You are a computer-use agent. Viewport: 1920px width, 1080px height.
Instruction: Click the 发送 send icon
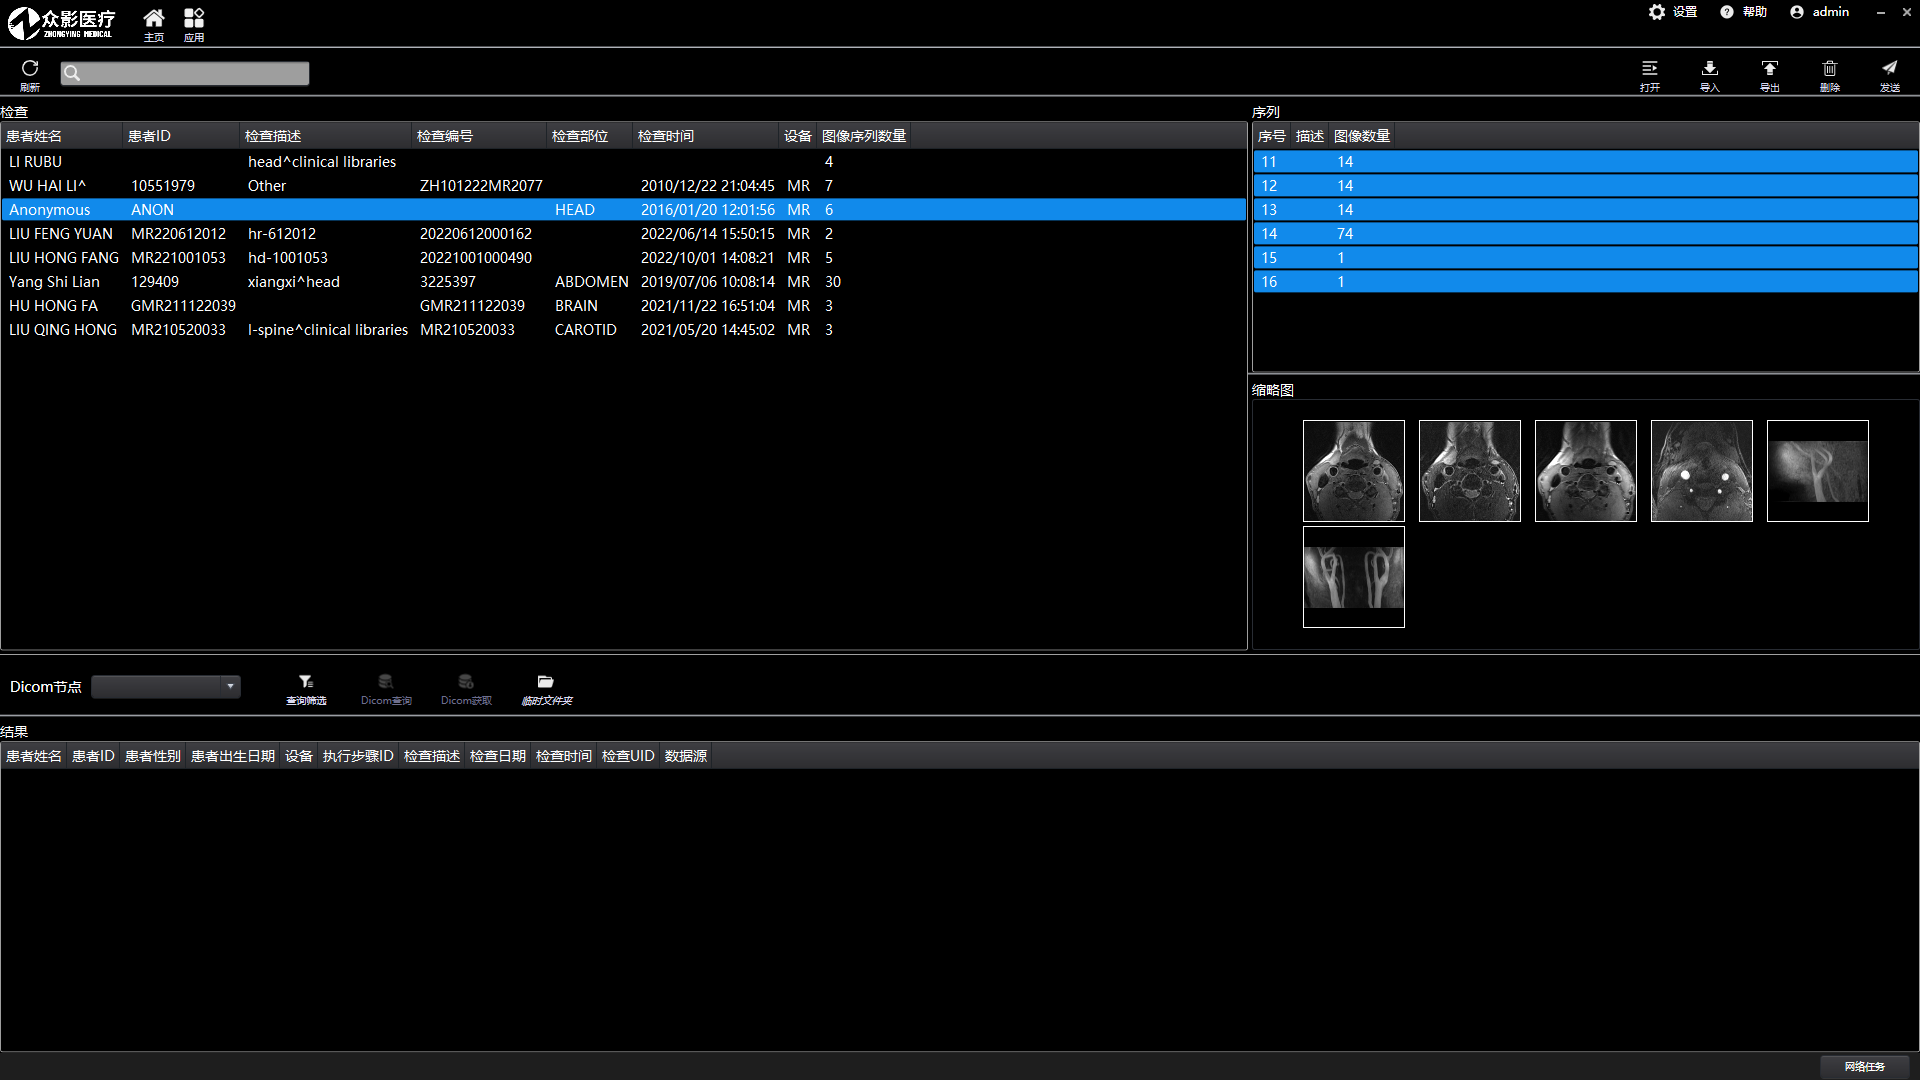pos(1890,75)
